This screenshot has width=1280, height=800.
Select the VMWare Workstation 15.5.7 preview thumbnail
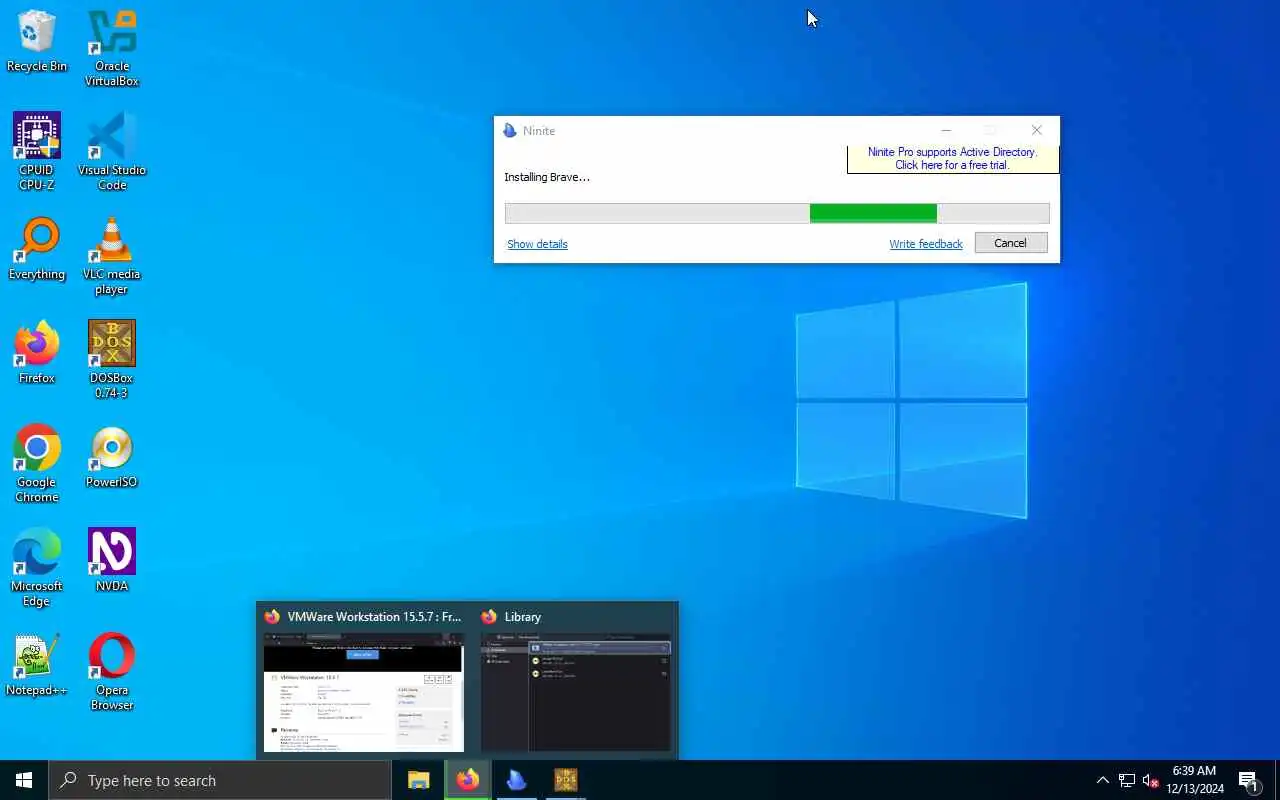pyautogui.click(x=364, y=692)
